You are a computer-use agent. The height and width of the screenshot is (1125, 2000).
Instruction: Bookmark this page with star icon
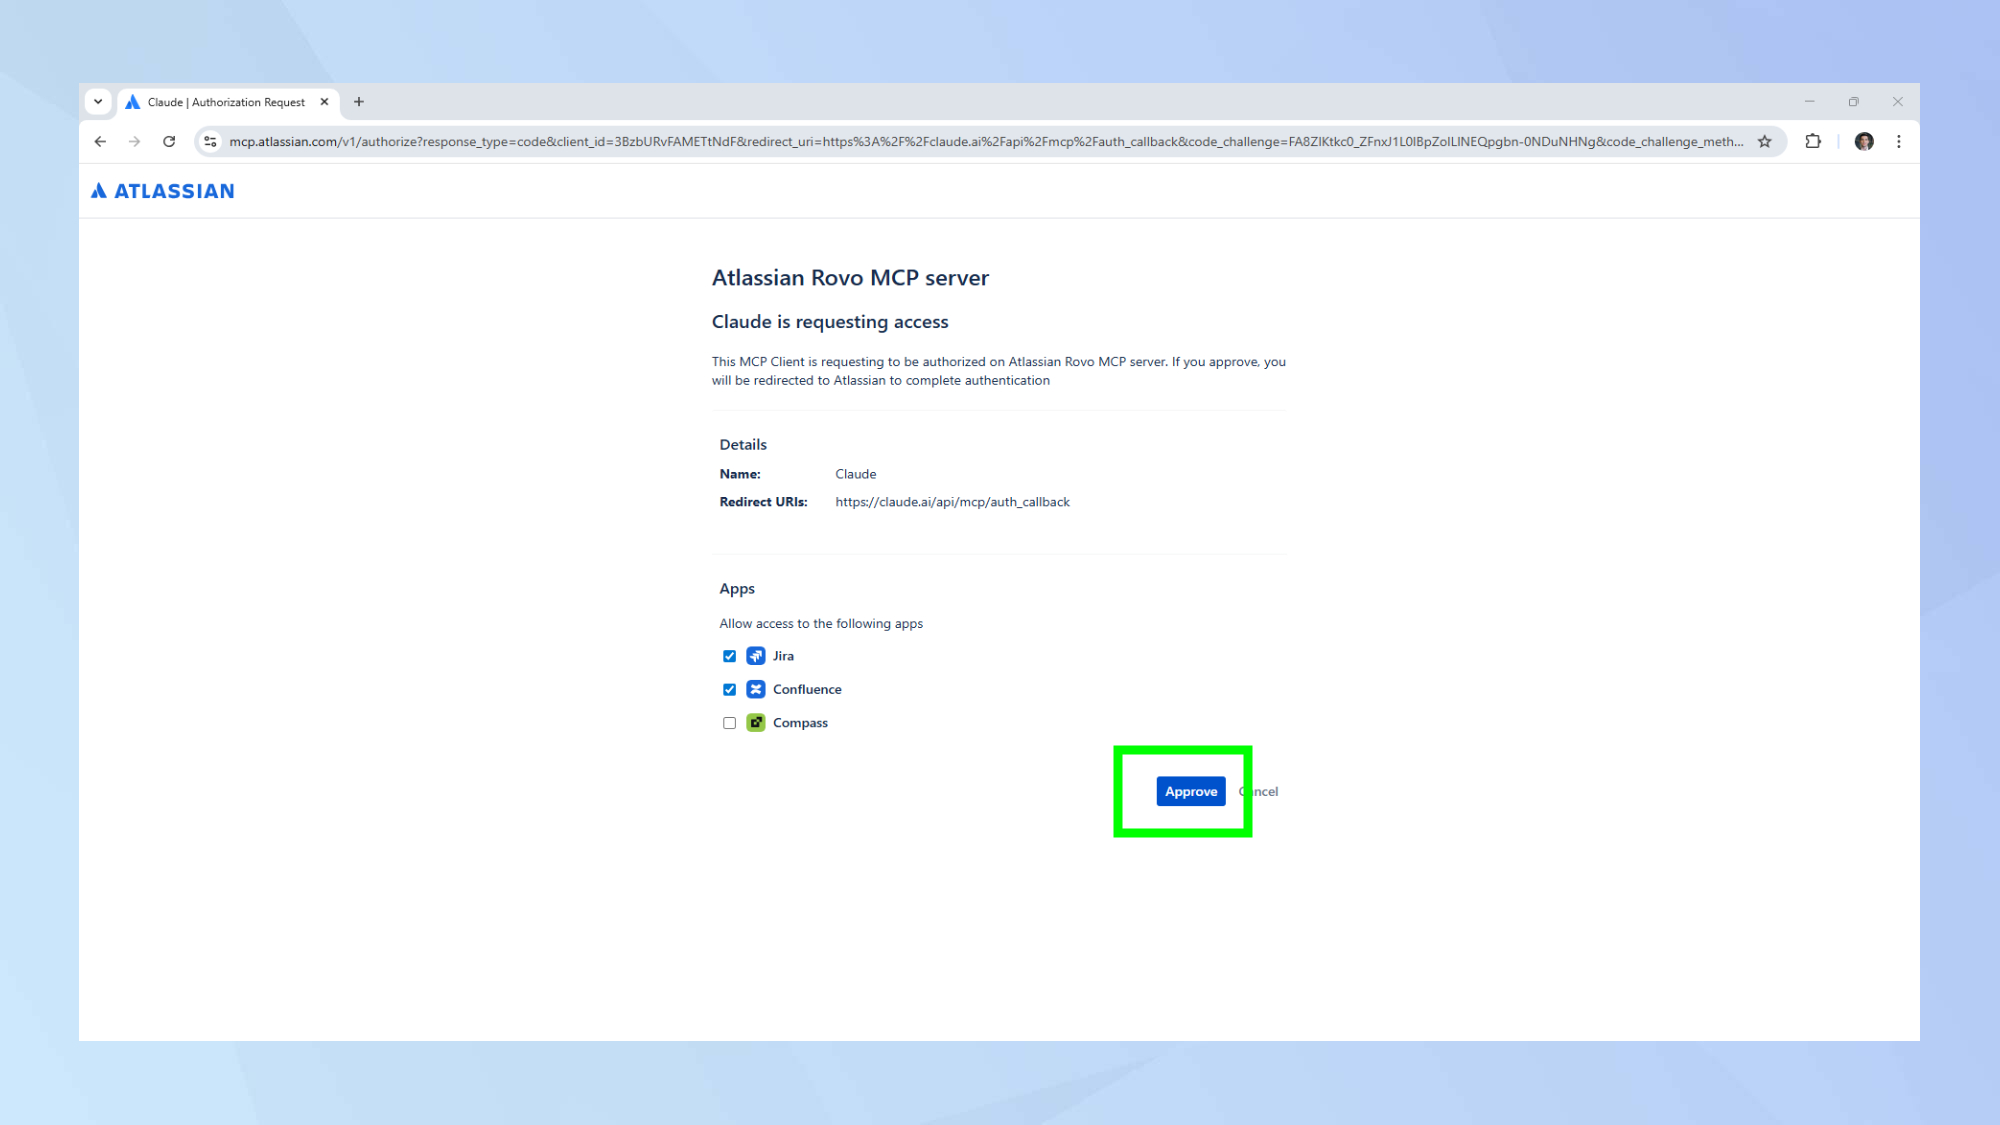click(1765, 142)
